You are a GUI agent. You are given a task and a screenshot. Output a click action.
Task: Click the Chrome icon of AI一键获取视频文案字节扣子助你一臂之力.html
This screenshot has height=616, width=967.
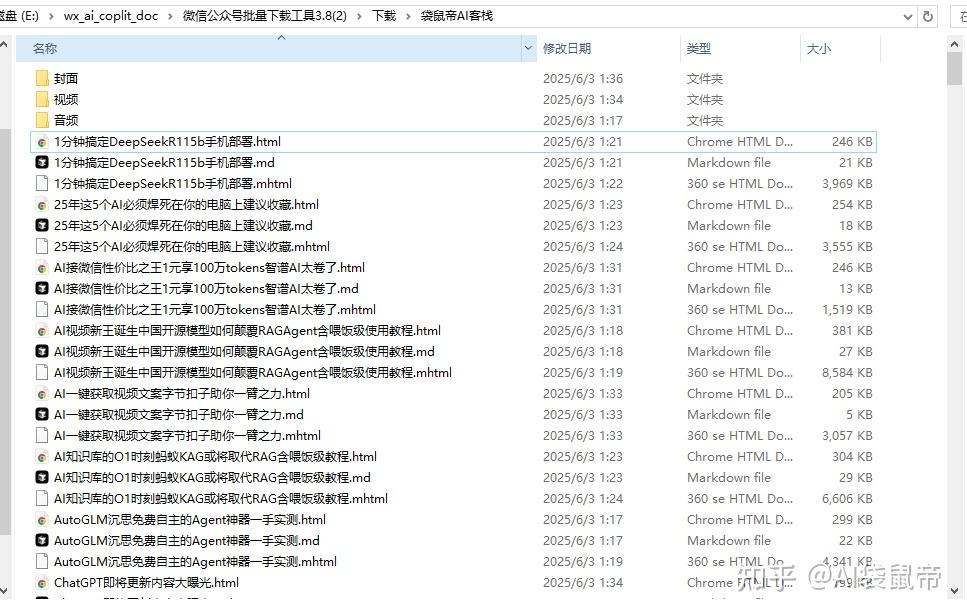[42, 393]
